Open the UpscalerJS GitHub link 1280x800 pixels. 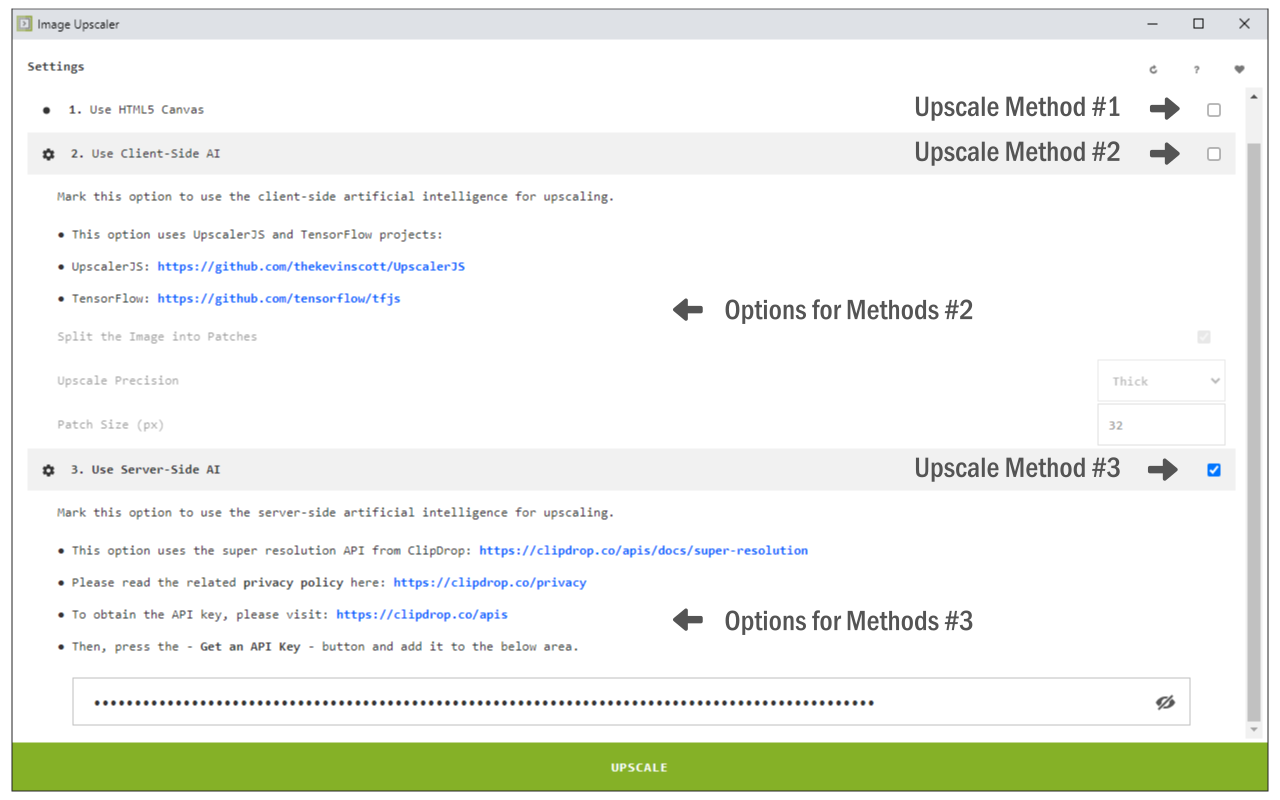tap(311, 267)
